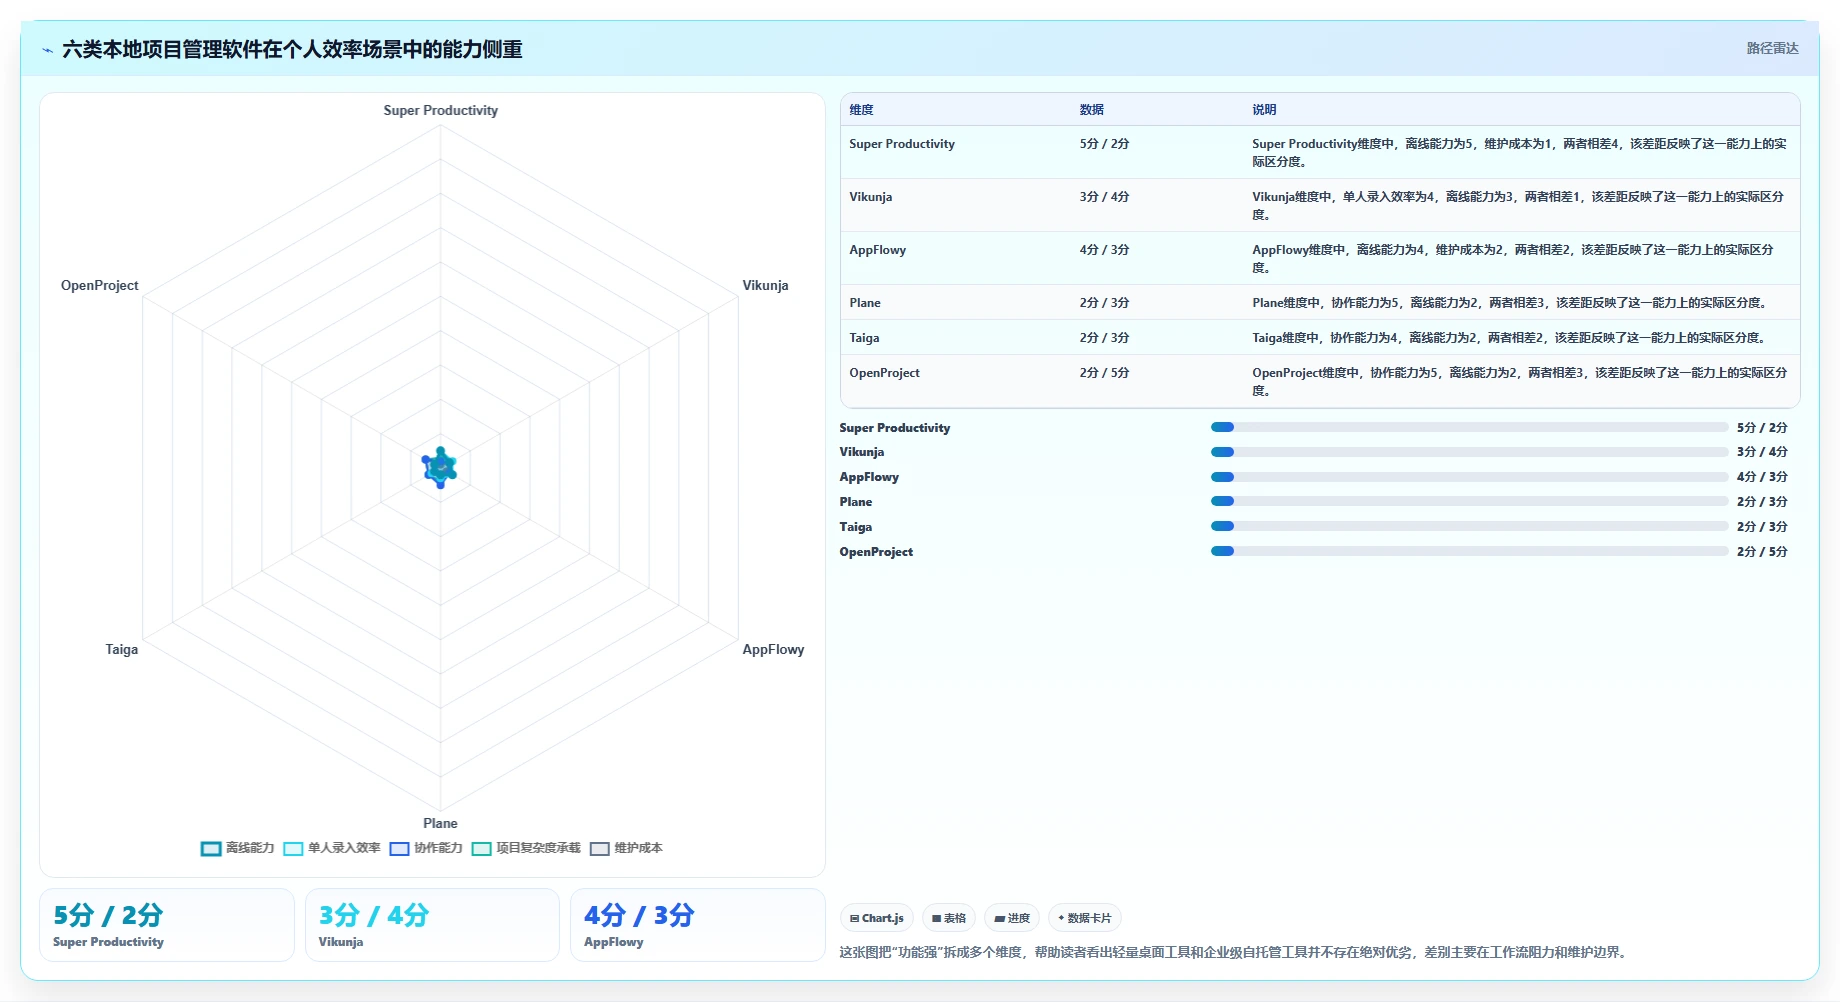Open the Vikunja 3分 / 4分 card
Image resolution: width=1840 pixels, height=1002 pixels.
pyautogui.click(x=432, y=925)
